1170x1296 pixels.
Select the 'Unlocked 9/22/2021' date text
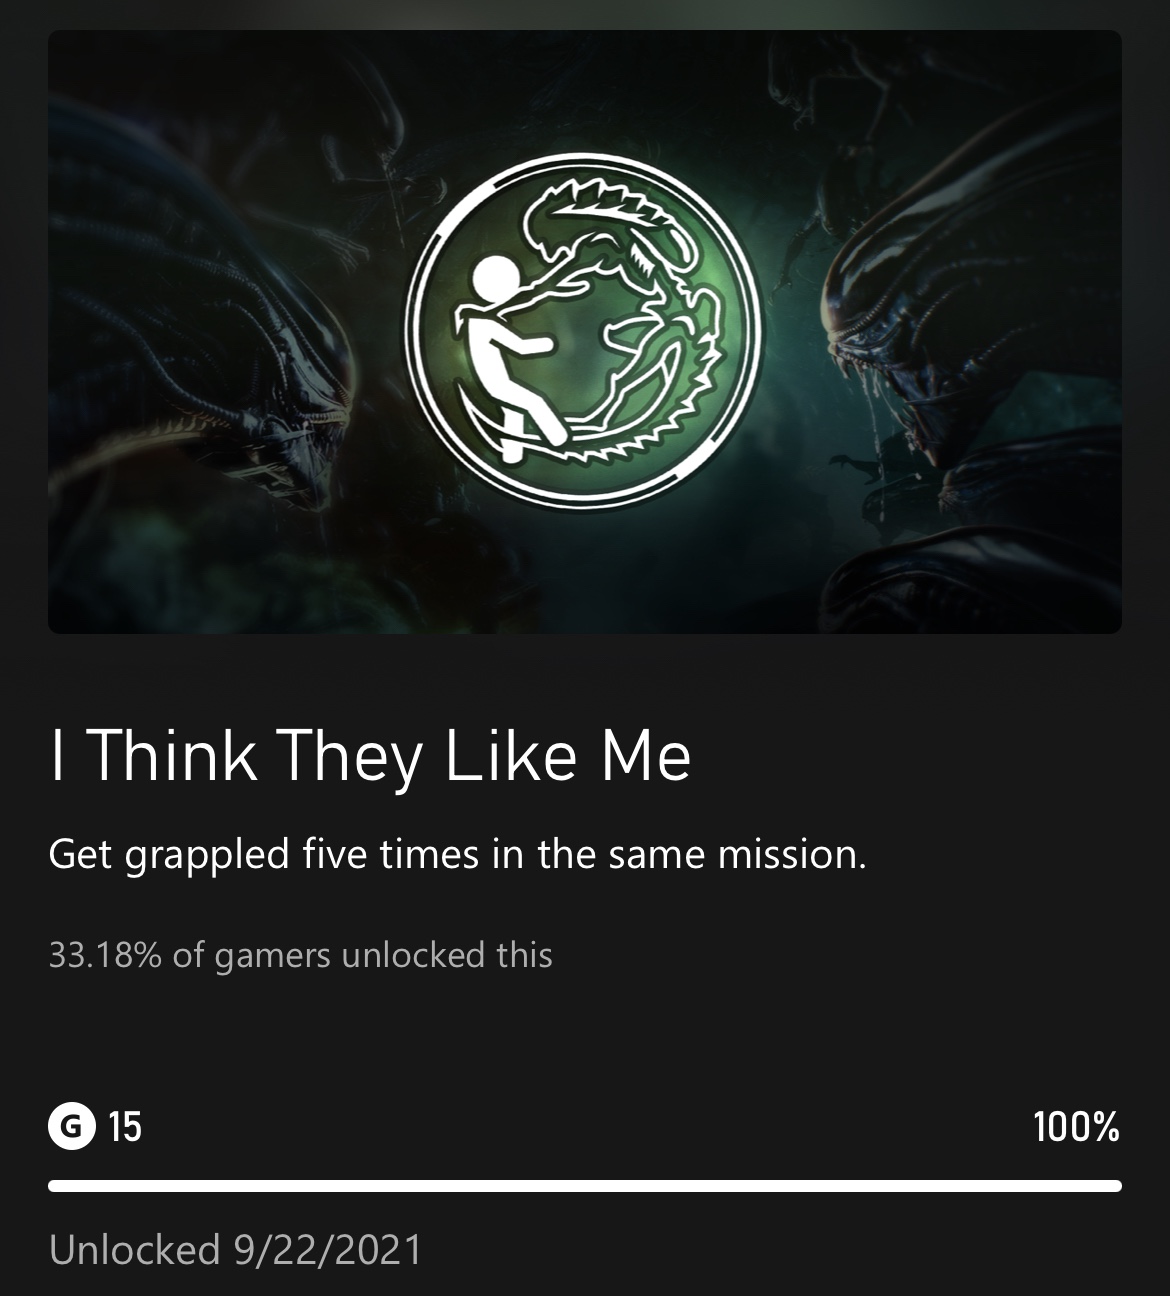[236, 1250]
